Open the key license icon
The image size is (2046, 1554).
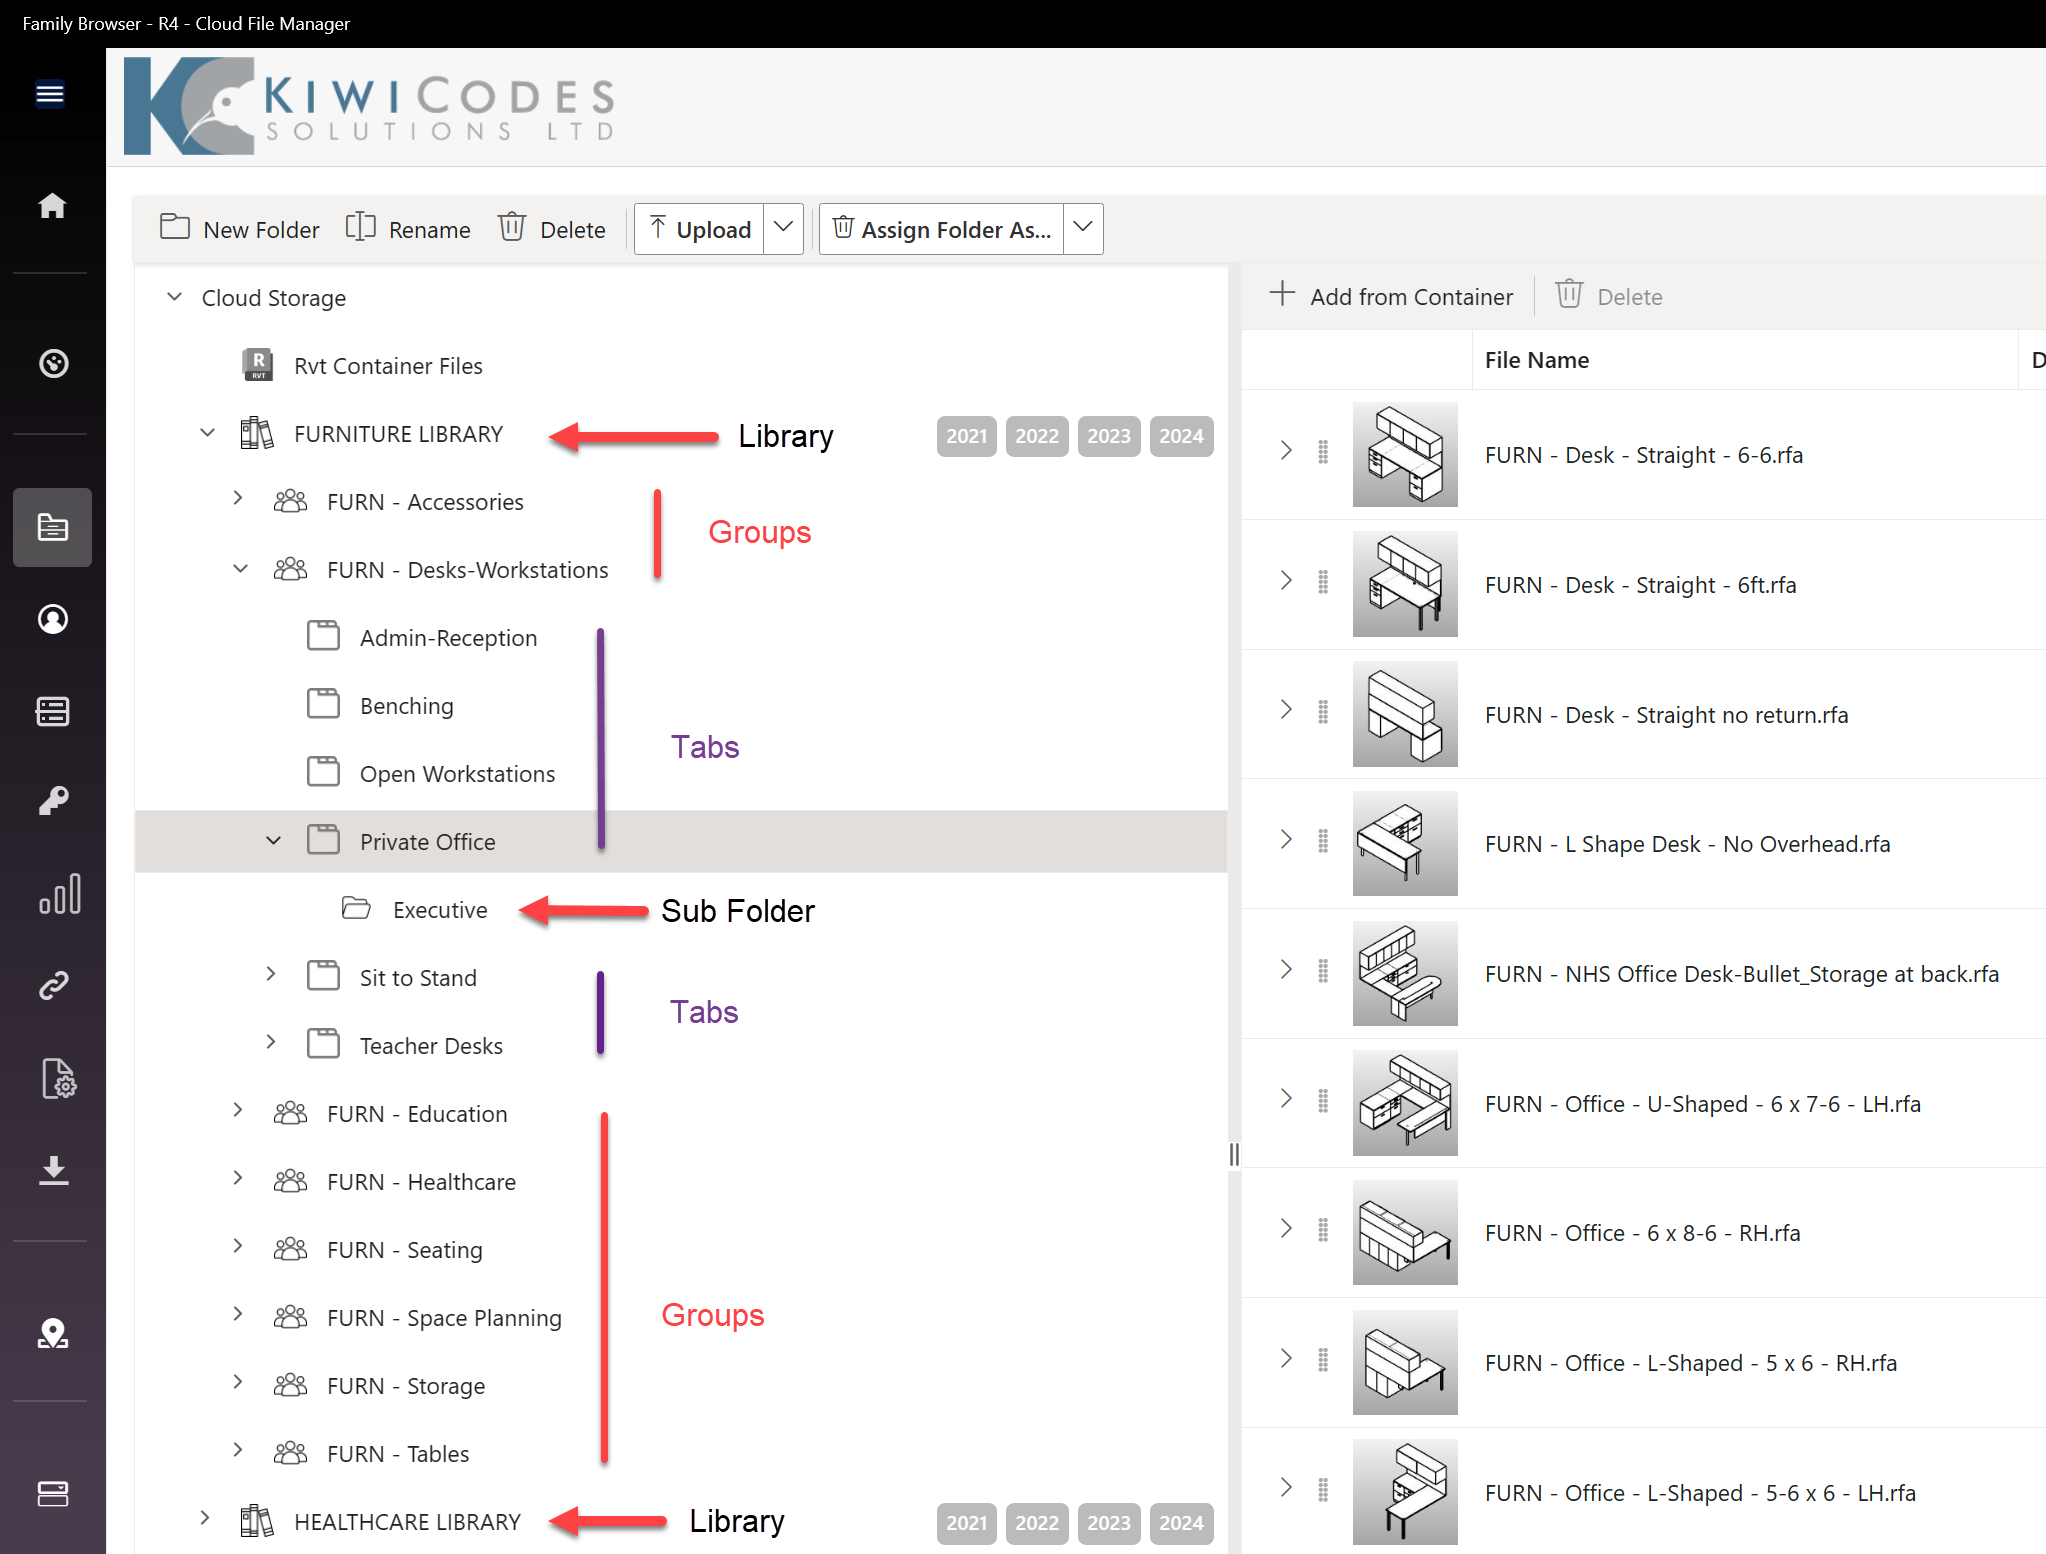coord(52,801)
